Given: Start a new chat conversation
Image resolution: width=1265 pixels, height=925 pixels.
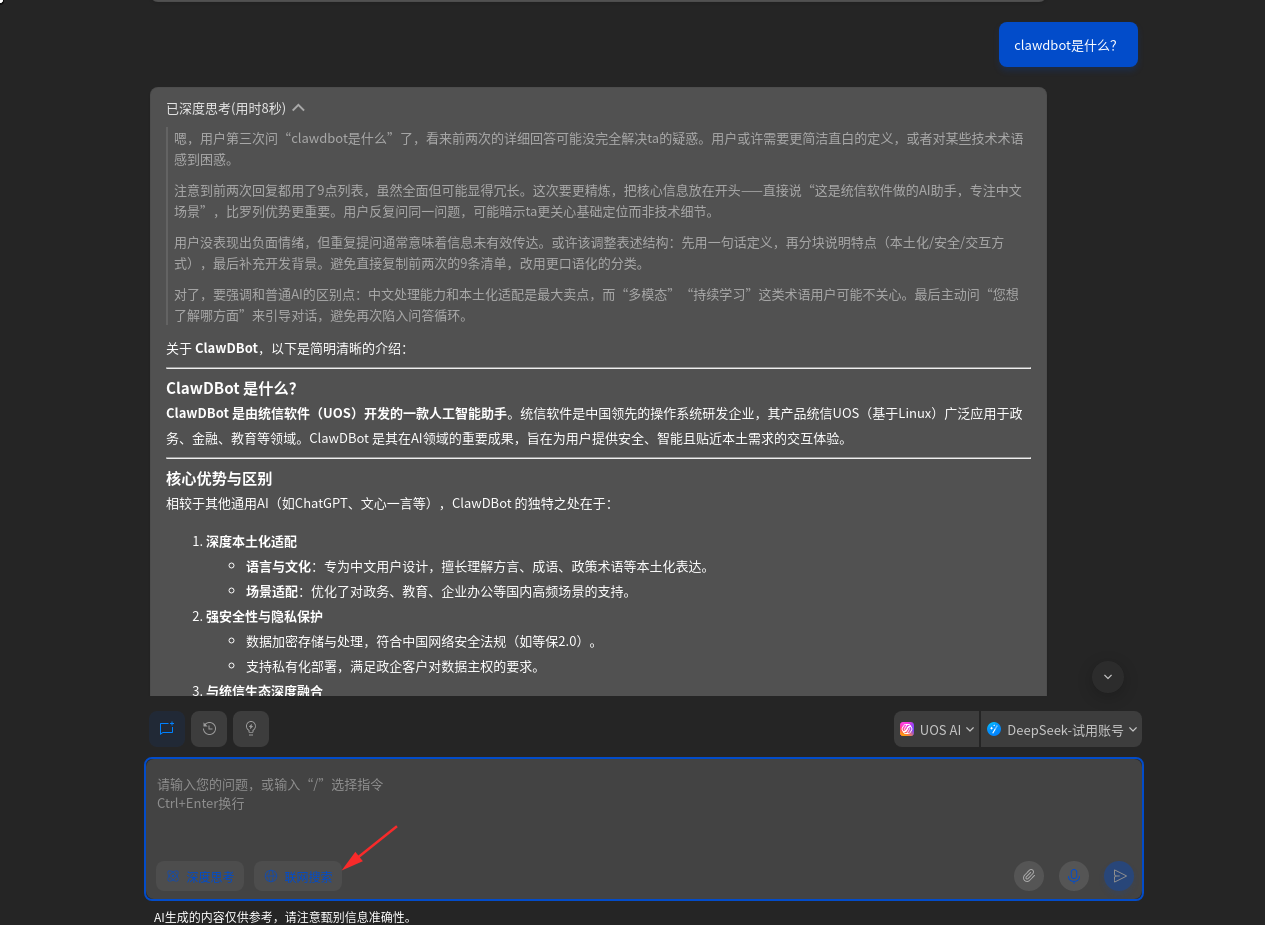Looking at the screenshot, I should (167, 729).
